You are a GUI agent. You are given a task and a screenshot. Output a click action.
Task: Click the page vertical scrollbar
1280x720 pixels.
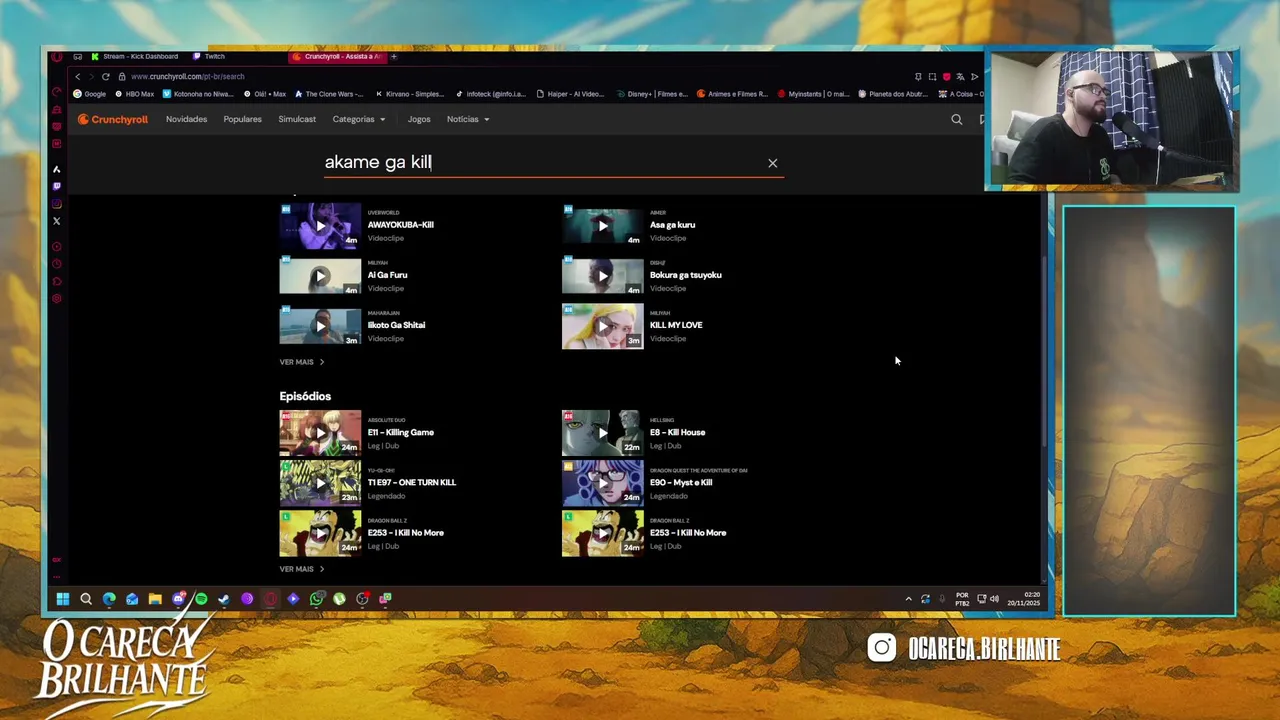tap(1045, 350)
